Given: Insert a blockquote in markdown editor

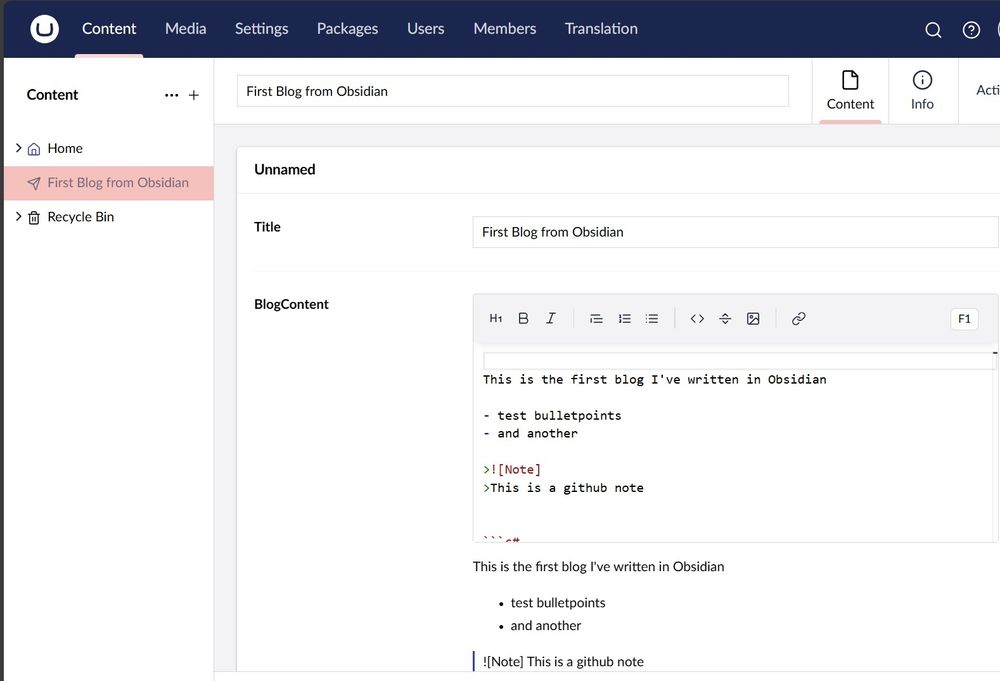Looking at the screenshot, I should pos(596,318).
